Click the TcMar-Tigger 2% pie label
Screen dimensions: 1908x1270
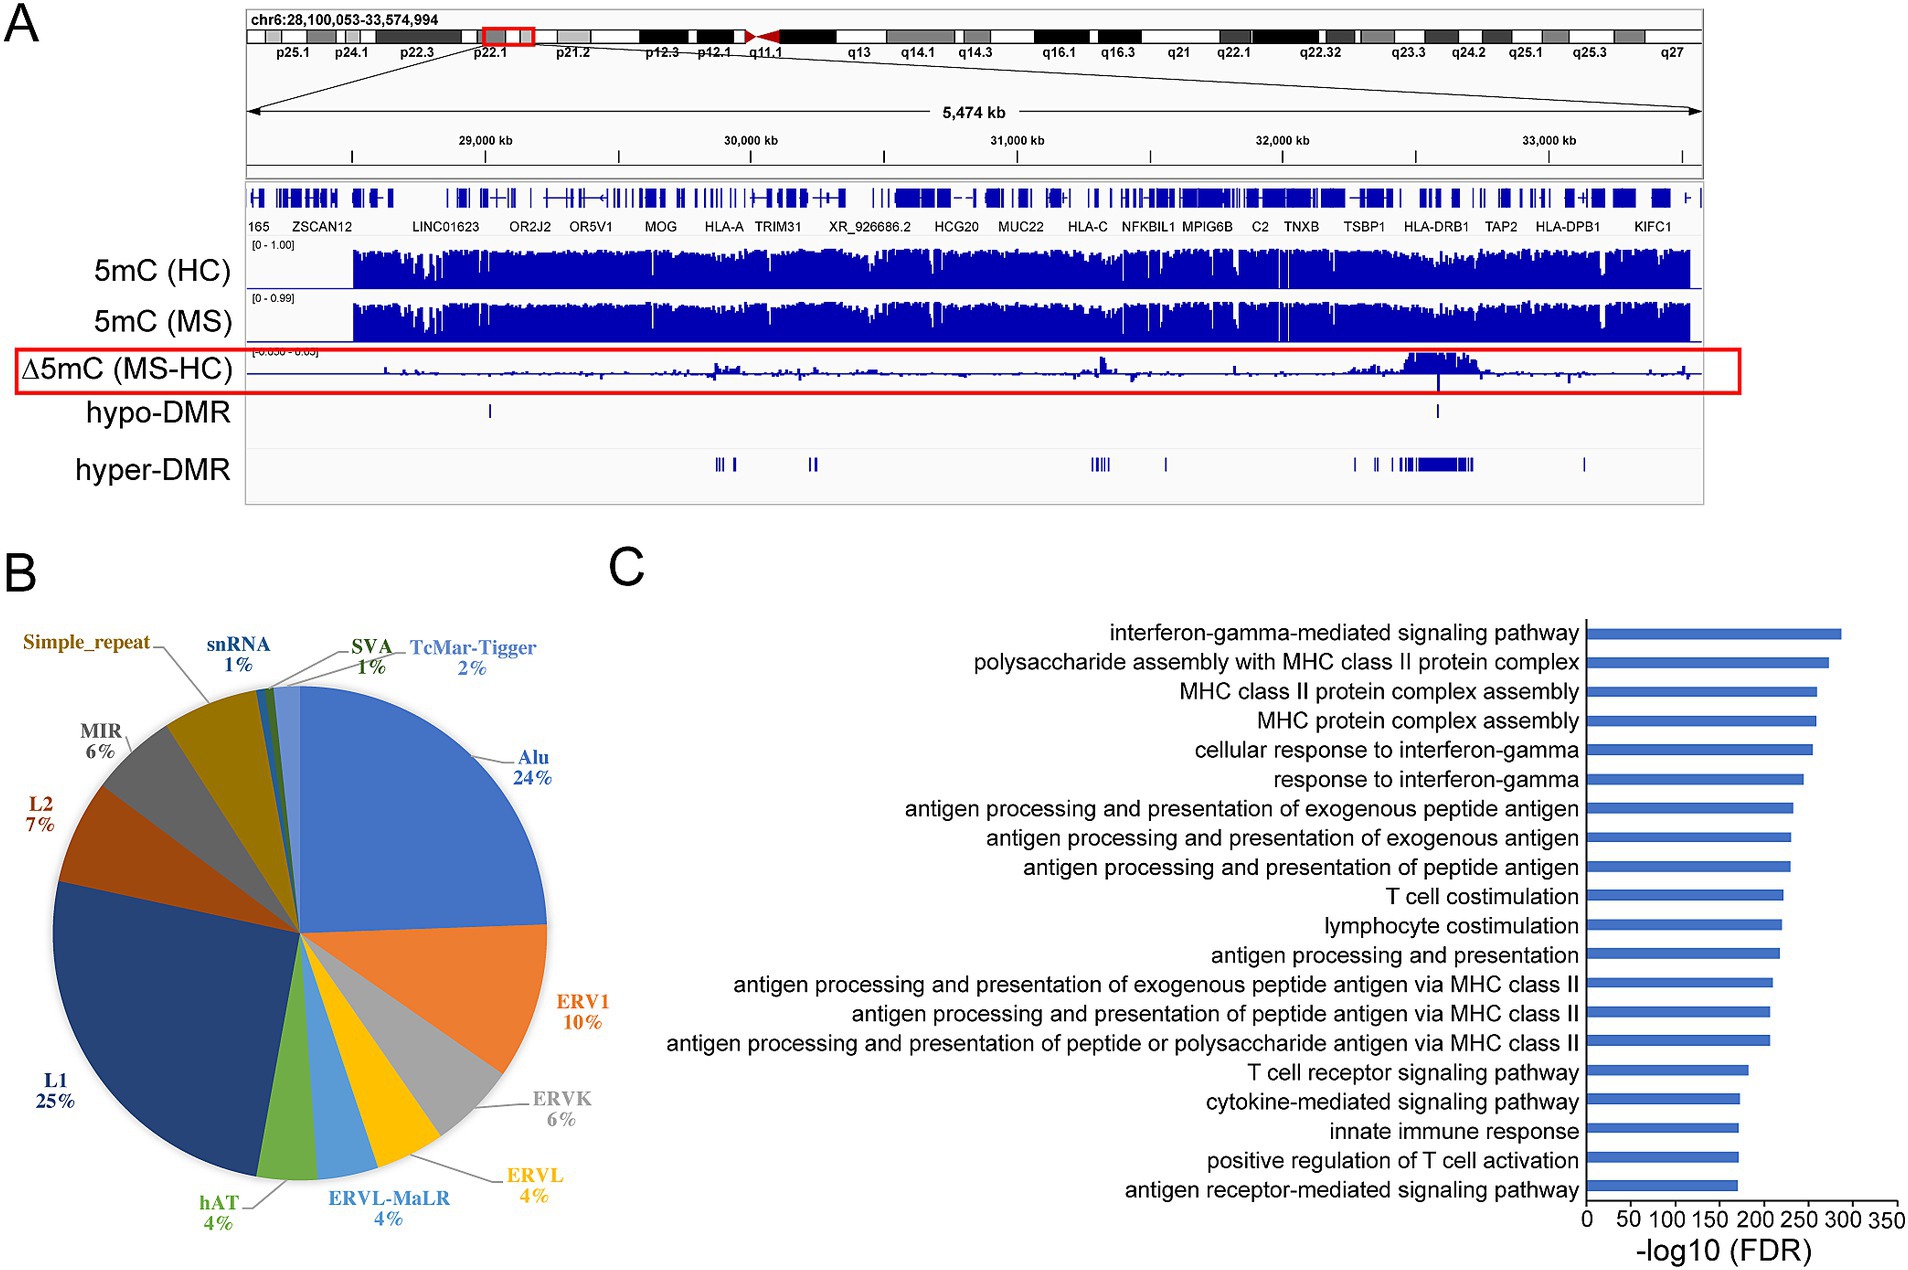coord(473,657)
